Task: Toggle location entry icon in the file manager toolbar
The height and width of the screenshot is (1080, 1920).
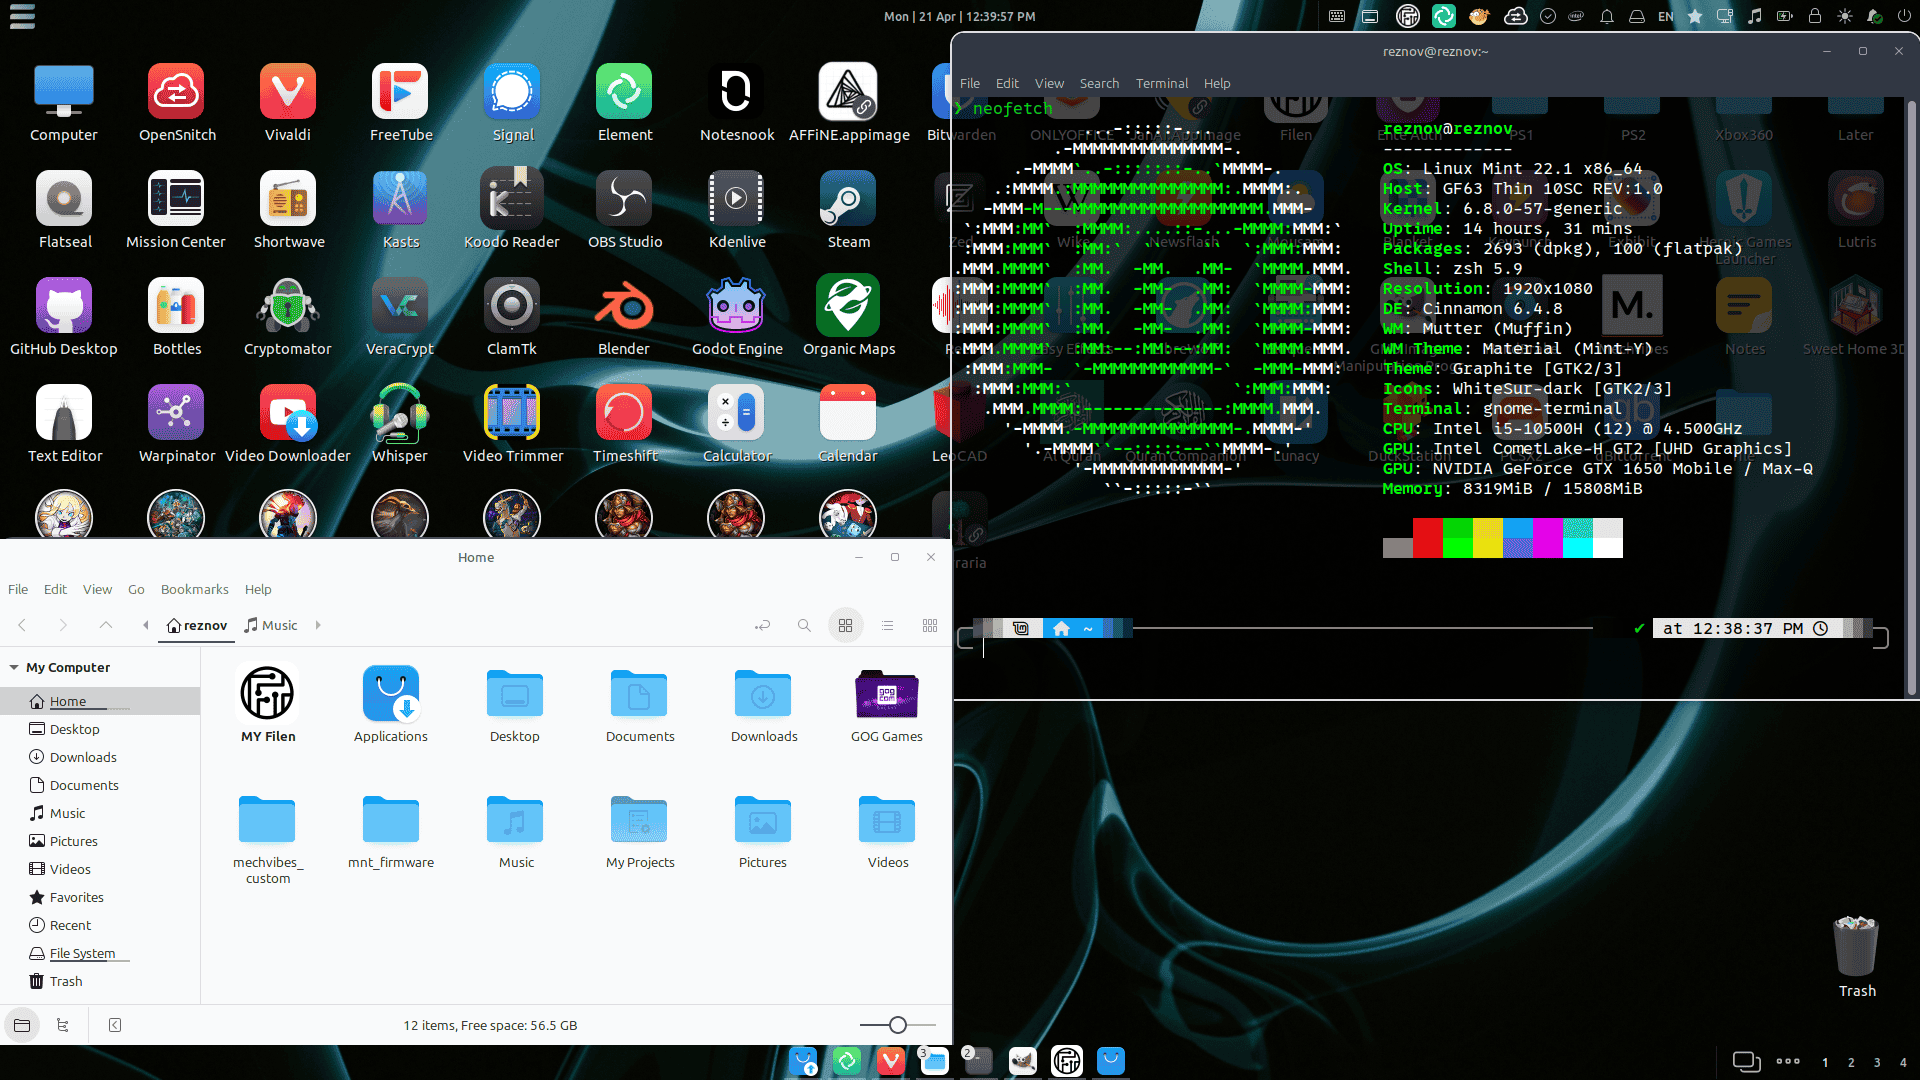Action: pos(763,625)
